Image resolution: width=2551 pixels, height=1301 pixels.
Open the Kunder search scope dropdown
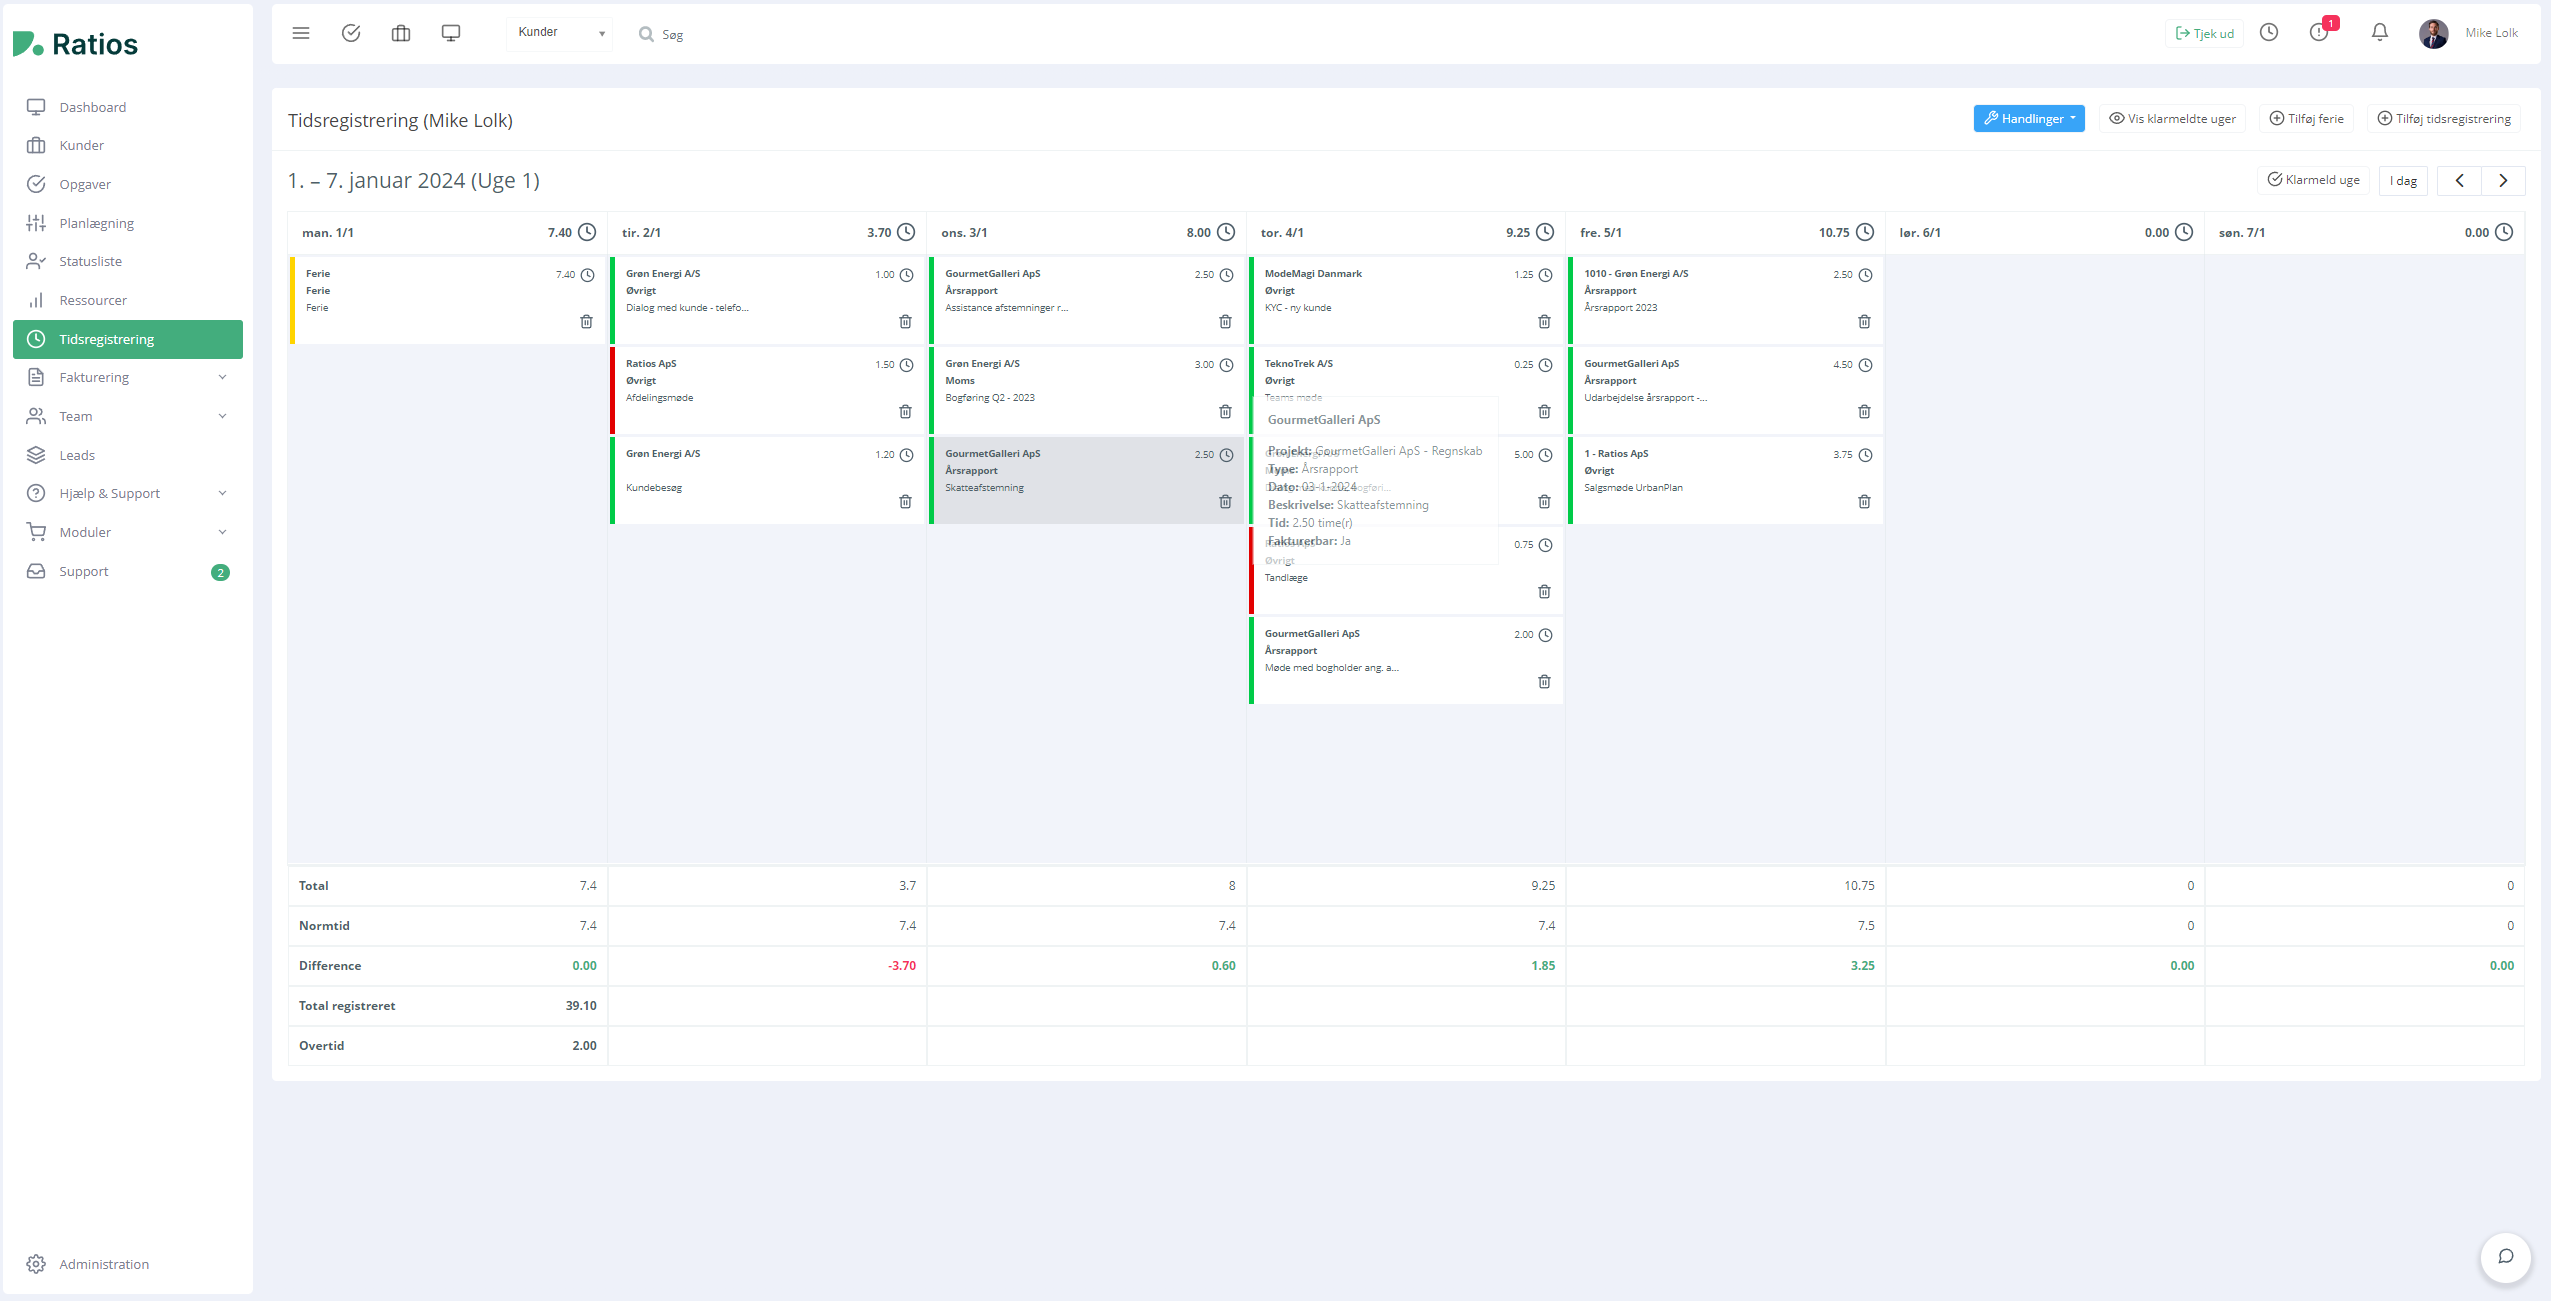[x=560, y=33]
